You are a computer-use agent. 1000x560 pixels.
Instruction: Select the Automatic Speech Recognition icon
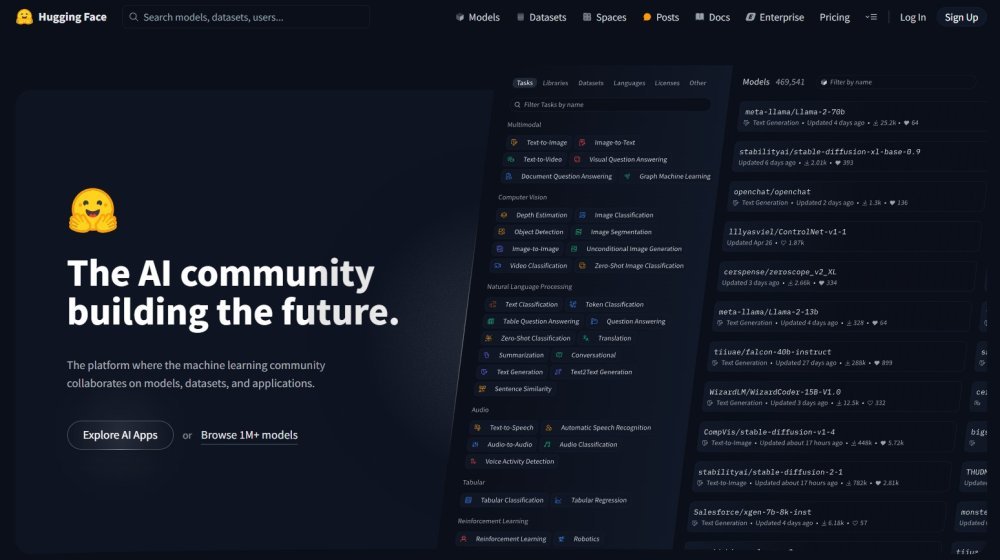coord(548,428)
